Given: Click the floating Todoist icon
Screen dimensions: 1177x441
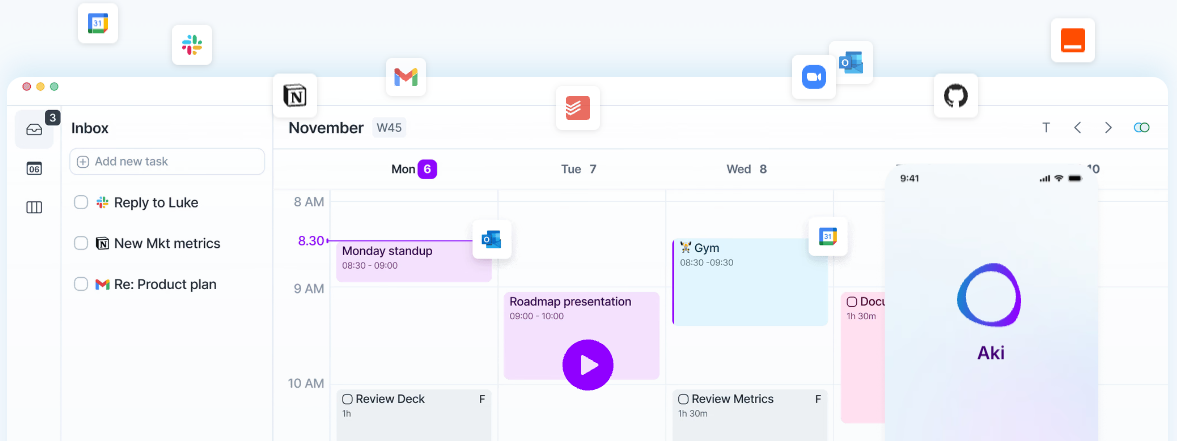Looking at the screenshot, I should point(578,108).
